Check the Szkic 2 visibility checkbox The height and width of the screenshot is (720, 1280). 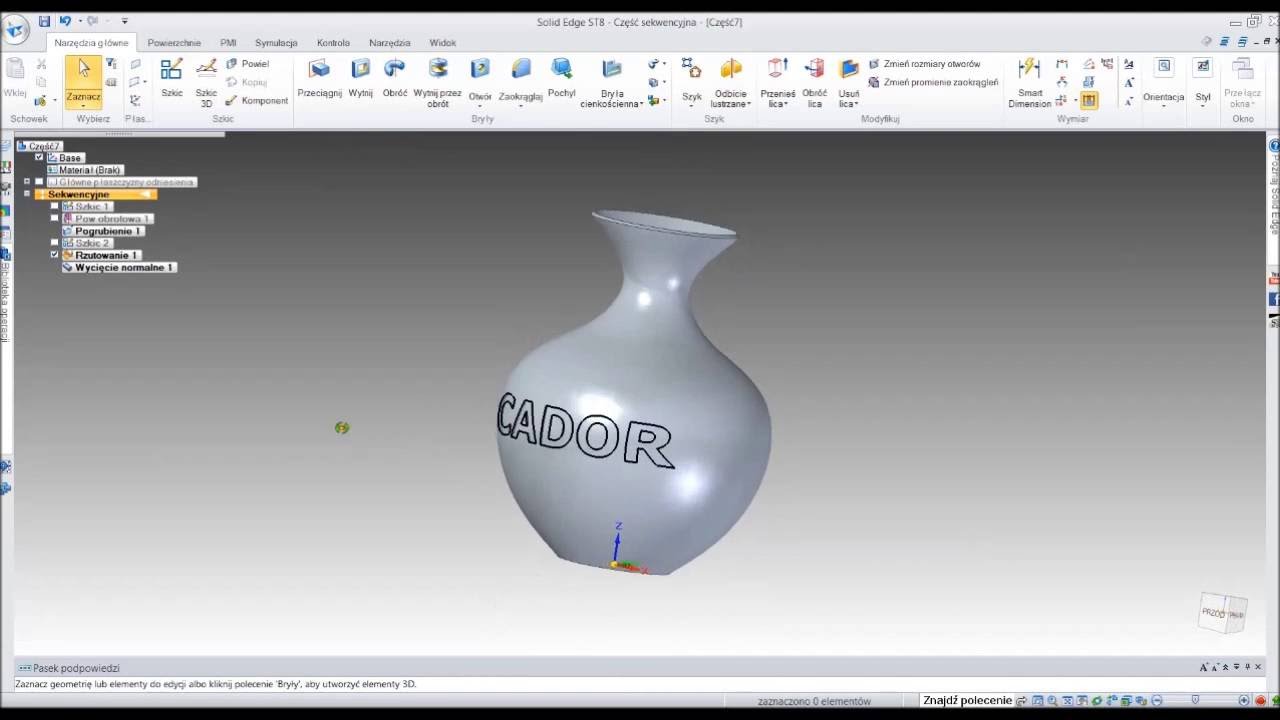[55, 243]
